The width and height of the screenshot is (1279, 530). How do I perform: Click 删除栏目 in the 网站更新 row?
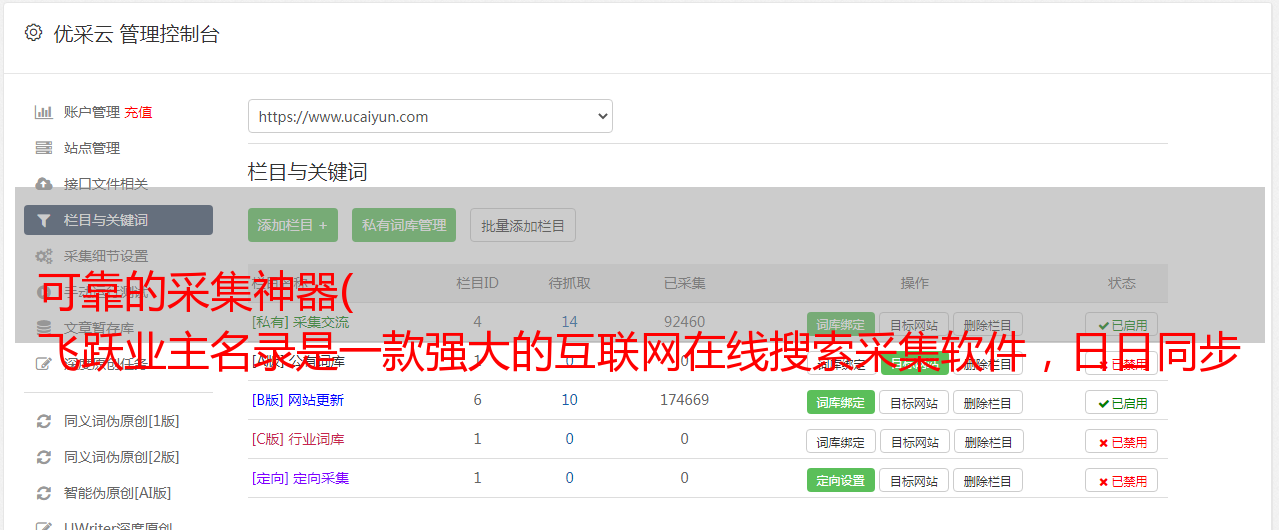point(988,402)
